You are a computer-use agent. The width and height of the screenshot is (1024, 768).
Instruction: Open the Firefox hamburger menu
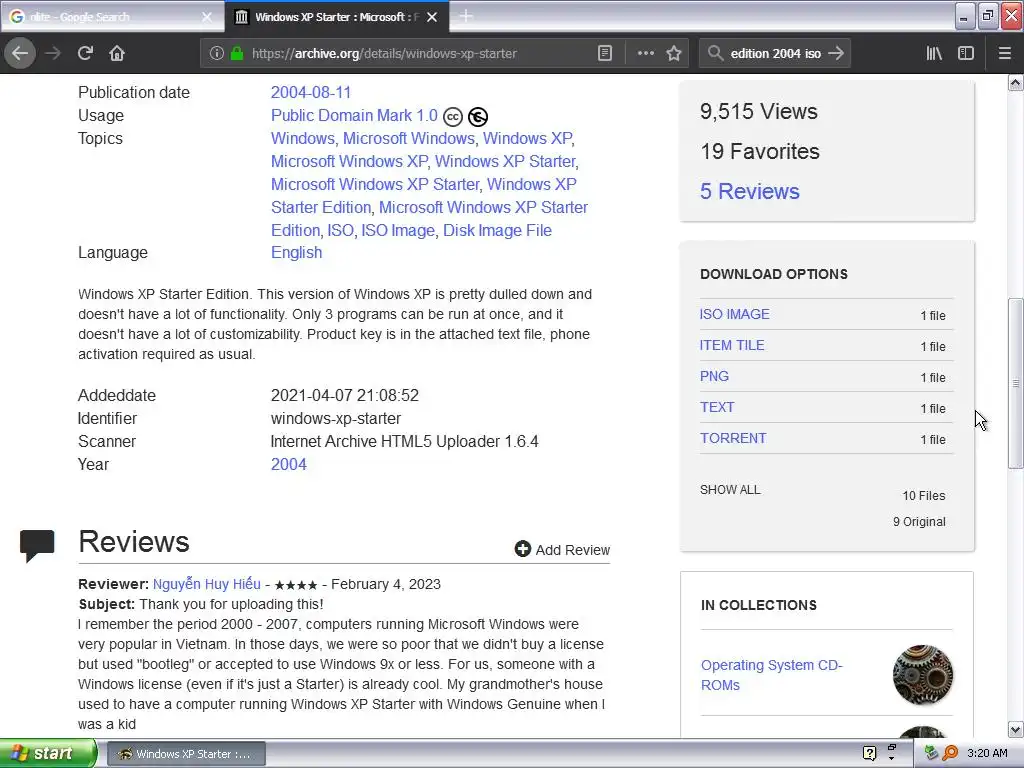pyautogui.click(x=1004, y=53)
